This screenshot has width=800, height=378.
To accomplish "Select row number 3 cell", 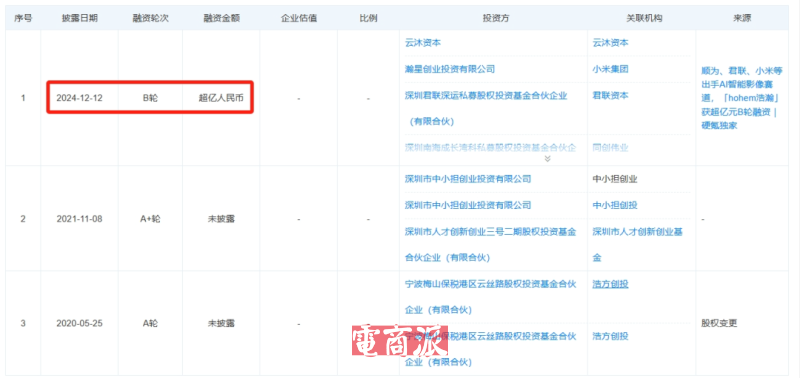I will [x=23, y=323].
